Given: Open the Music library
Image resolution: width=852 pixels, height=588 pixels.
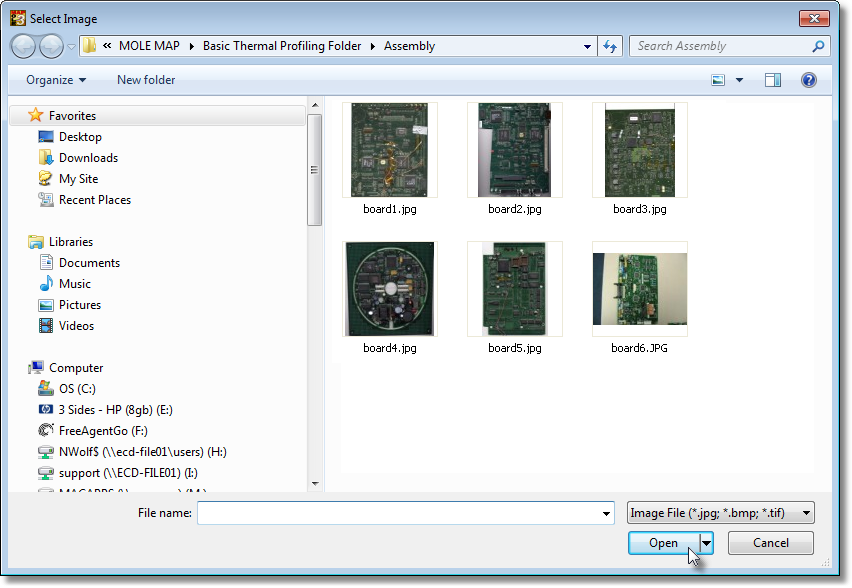Looking at the screenshot, I should pyautogui.click(x=75, y=284).
